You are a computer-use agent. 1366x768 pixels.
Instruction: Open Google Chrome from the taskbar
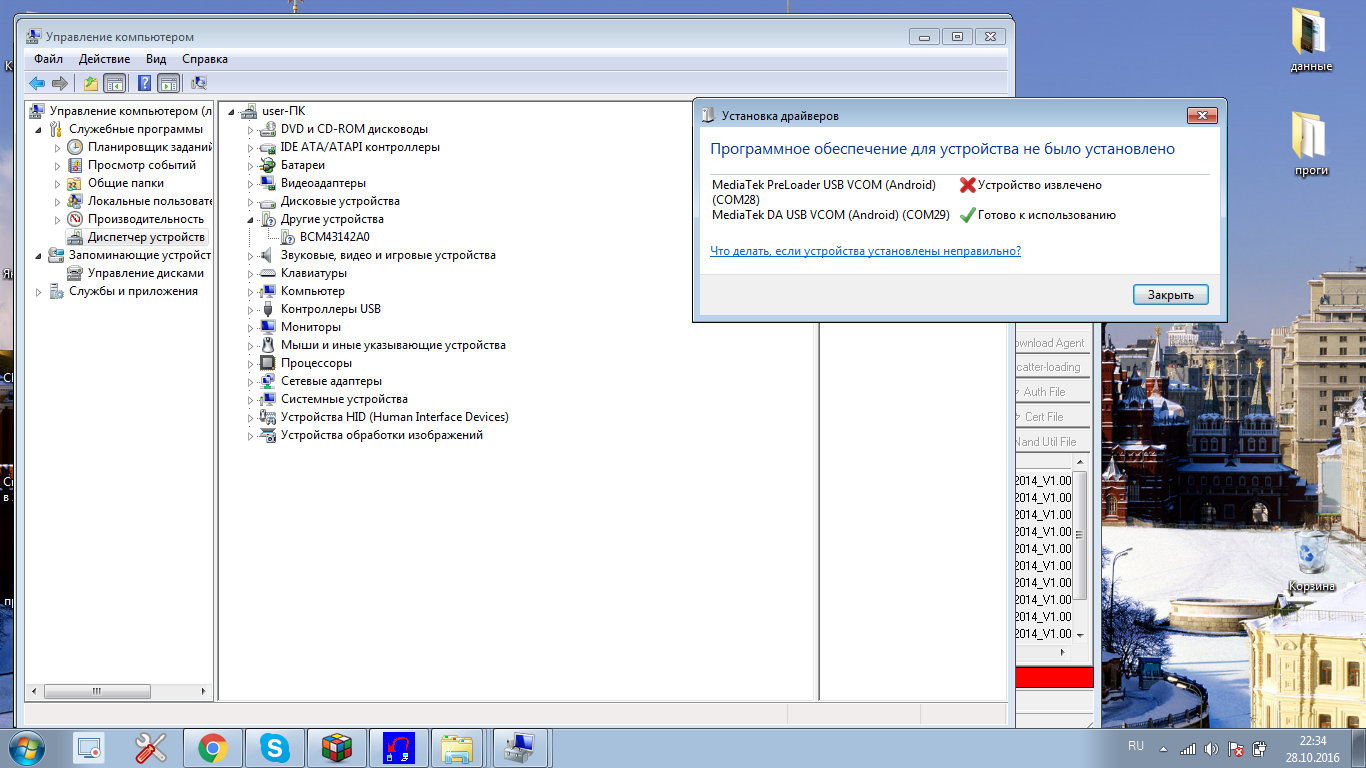click(x=212, y=747)
